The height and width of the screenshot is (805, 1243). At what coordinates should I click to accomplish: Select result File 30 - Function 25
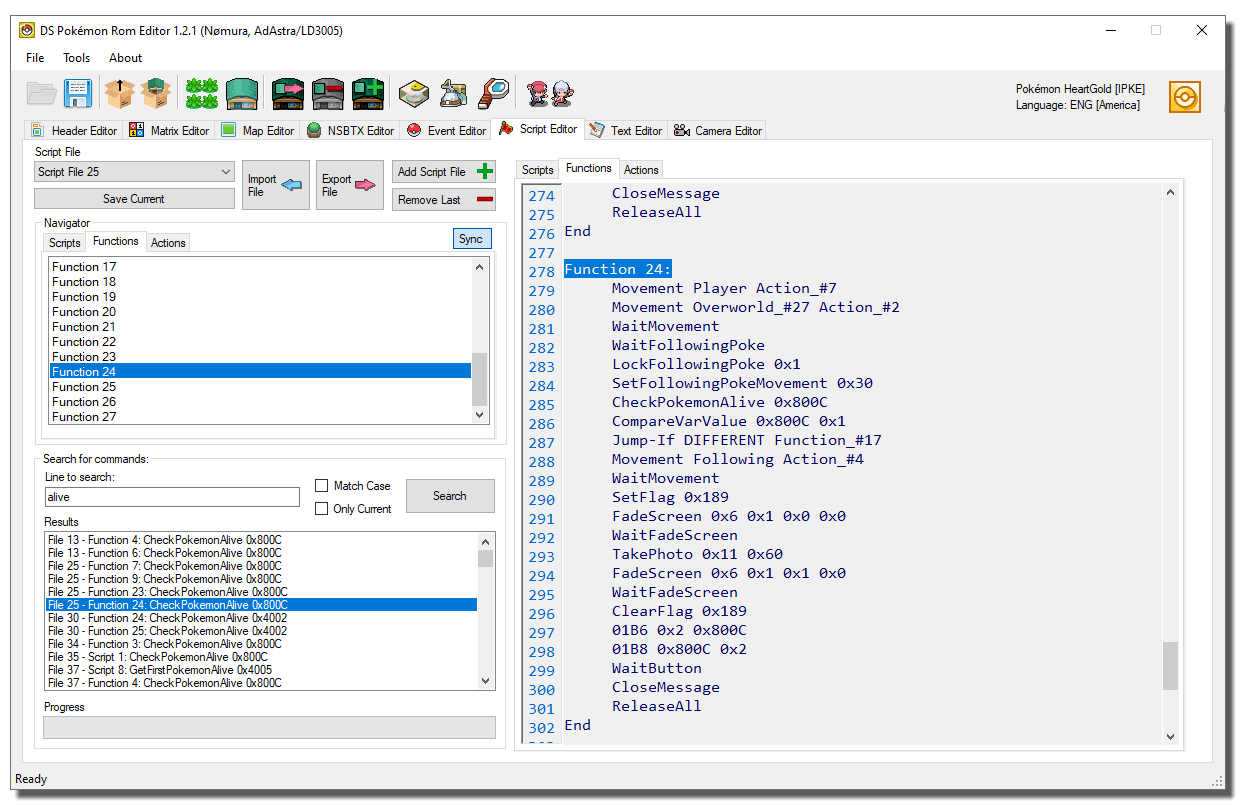262,631
